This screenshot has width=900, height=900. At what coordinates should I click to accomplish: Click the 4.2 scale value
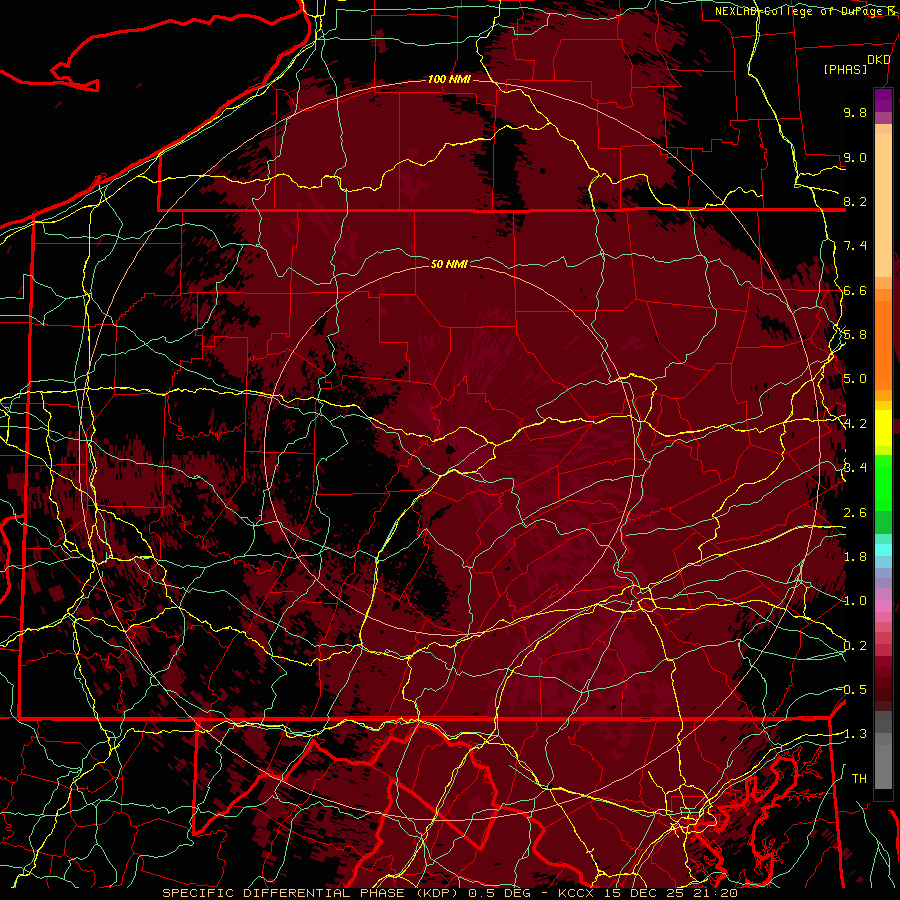855,424
